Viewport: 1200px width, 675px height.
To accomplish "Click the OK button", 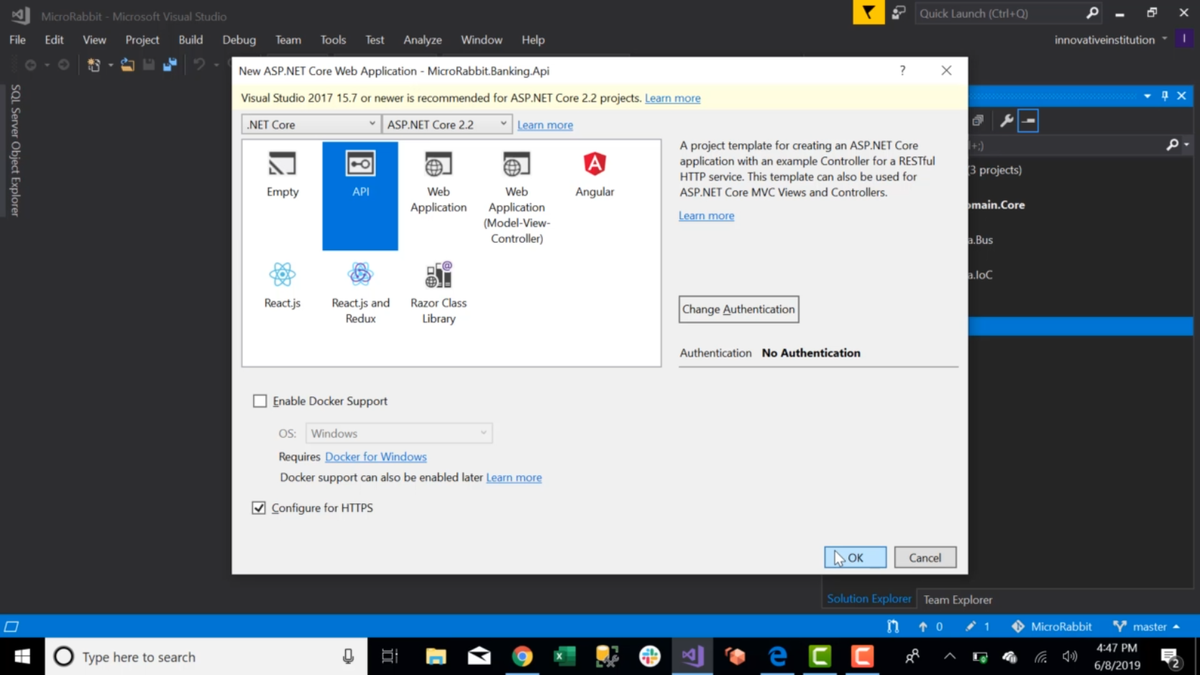I will [855, 558].
